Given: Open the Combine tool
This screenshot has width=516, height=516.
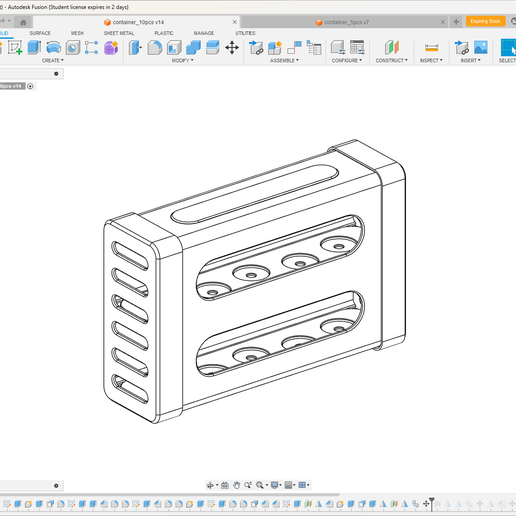Looking at the screenshot, I should 193,47.
